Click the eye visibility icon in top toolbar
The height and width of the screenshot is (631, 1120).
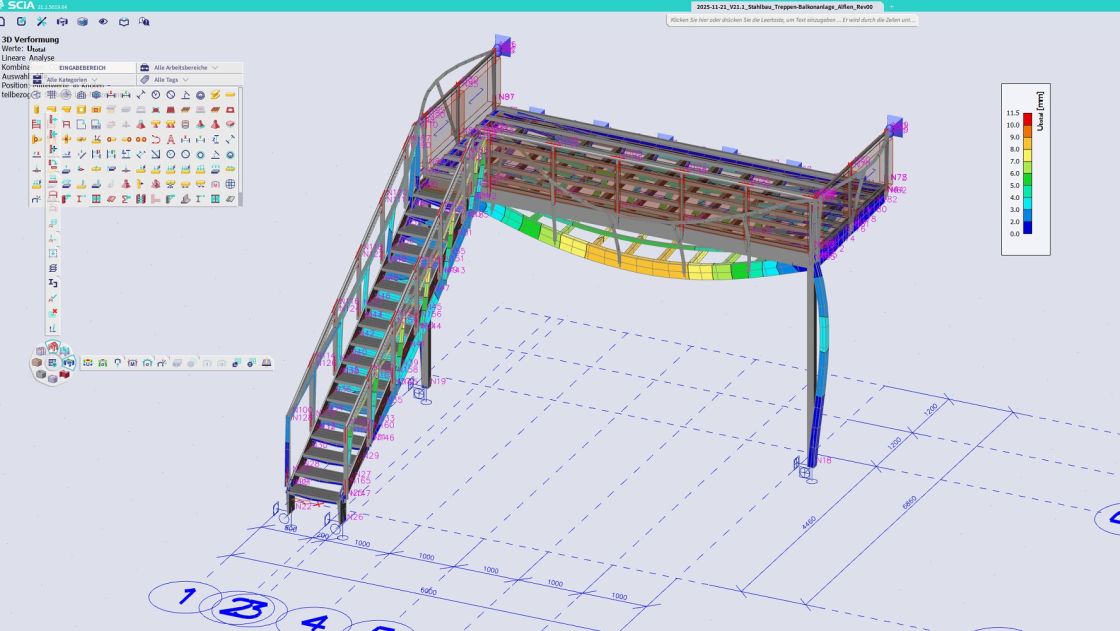coord(103,21)
